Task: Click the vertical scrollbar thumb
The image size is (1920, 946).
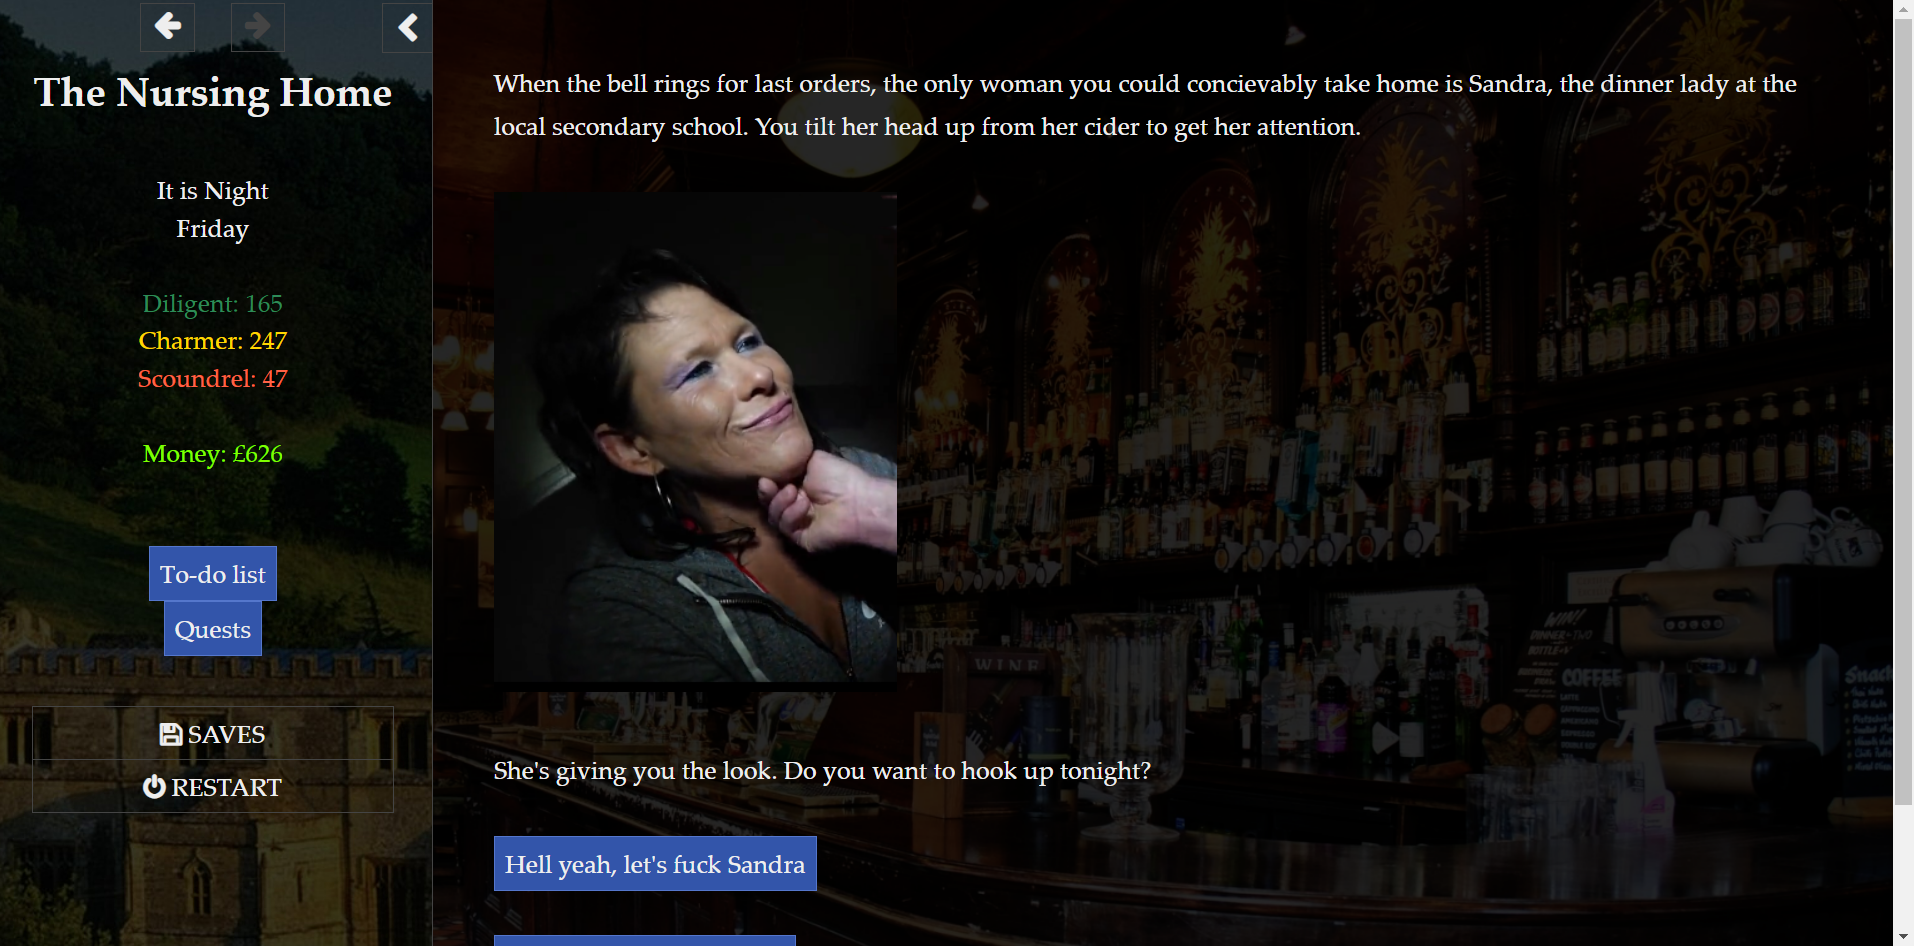Action: click(x=1904, y=412)
